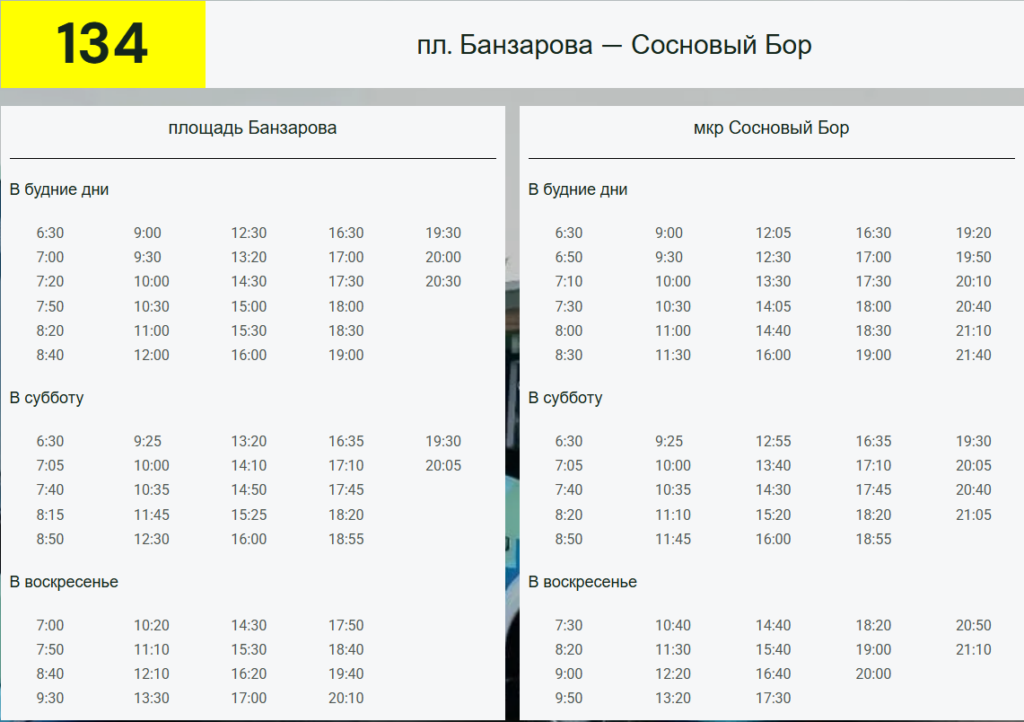Mark Sunday 7:30 time under мкр Сосновый Бор
This screenshot has width=1024, height=722.
[x=569, y=625]
